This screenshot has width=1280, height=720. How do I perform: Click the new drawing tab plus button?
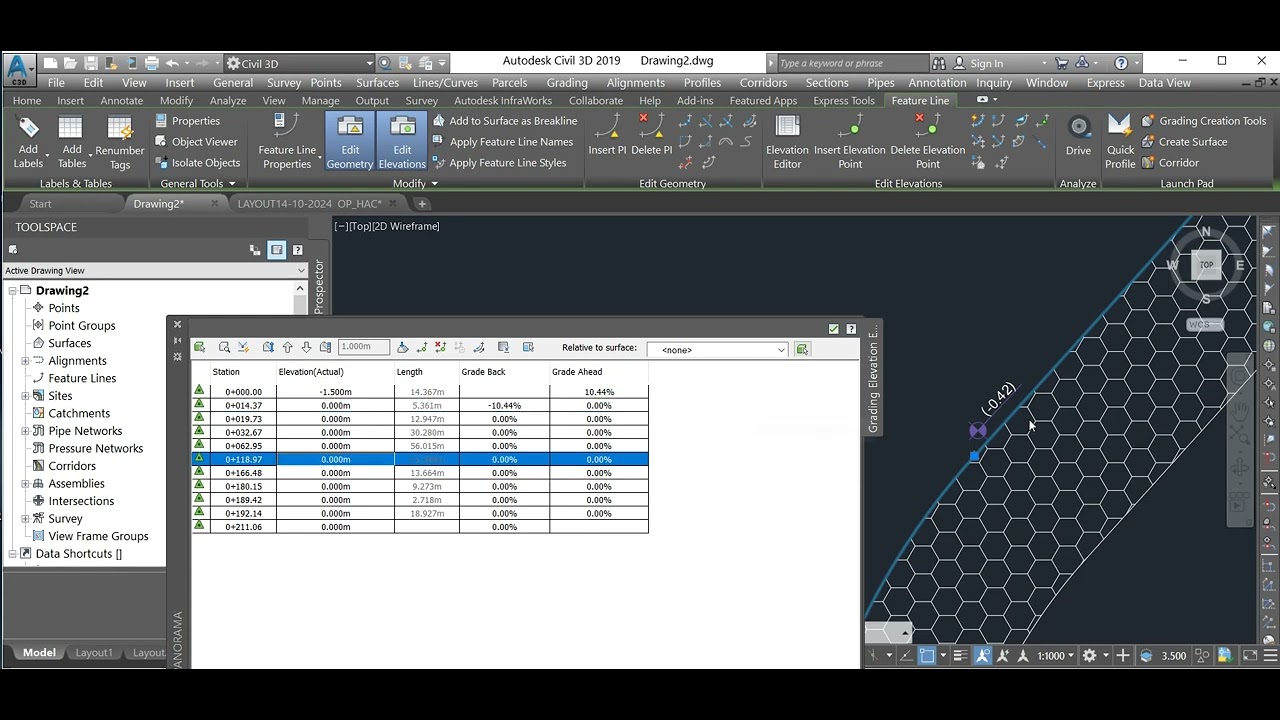pos(422,204)
